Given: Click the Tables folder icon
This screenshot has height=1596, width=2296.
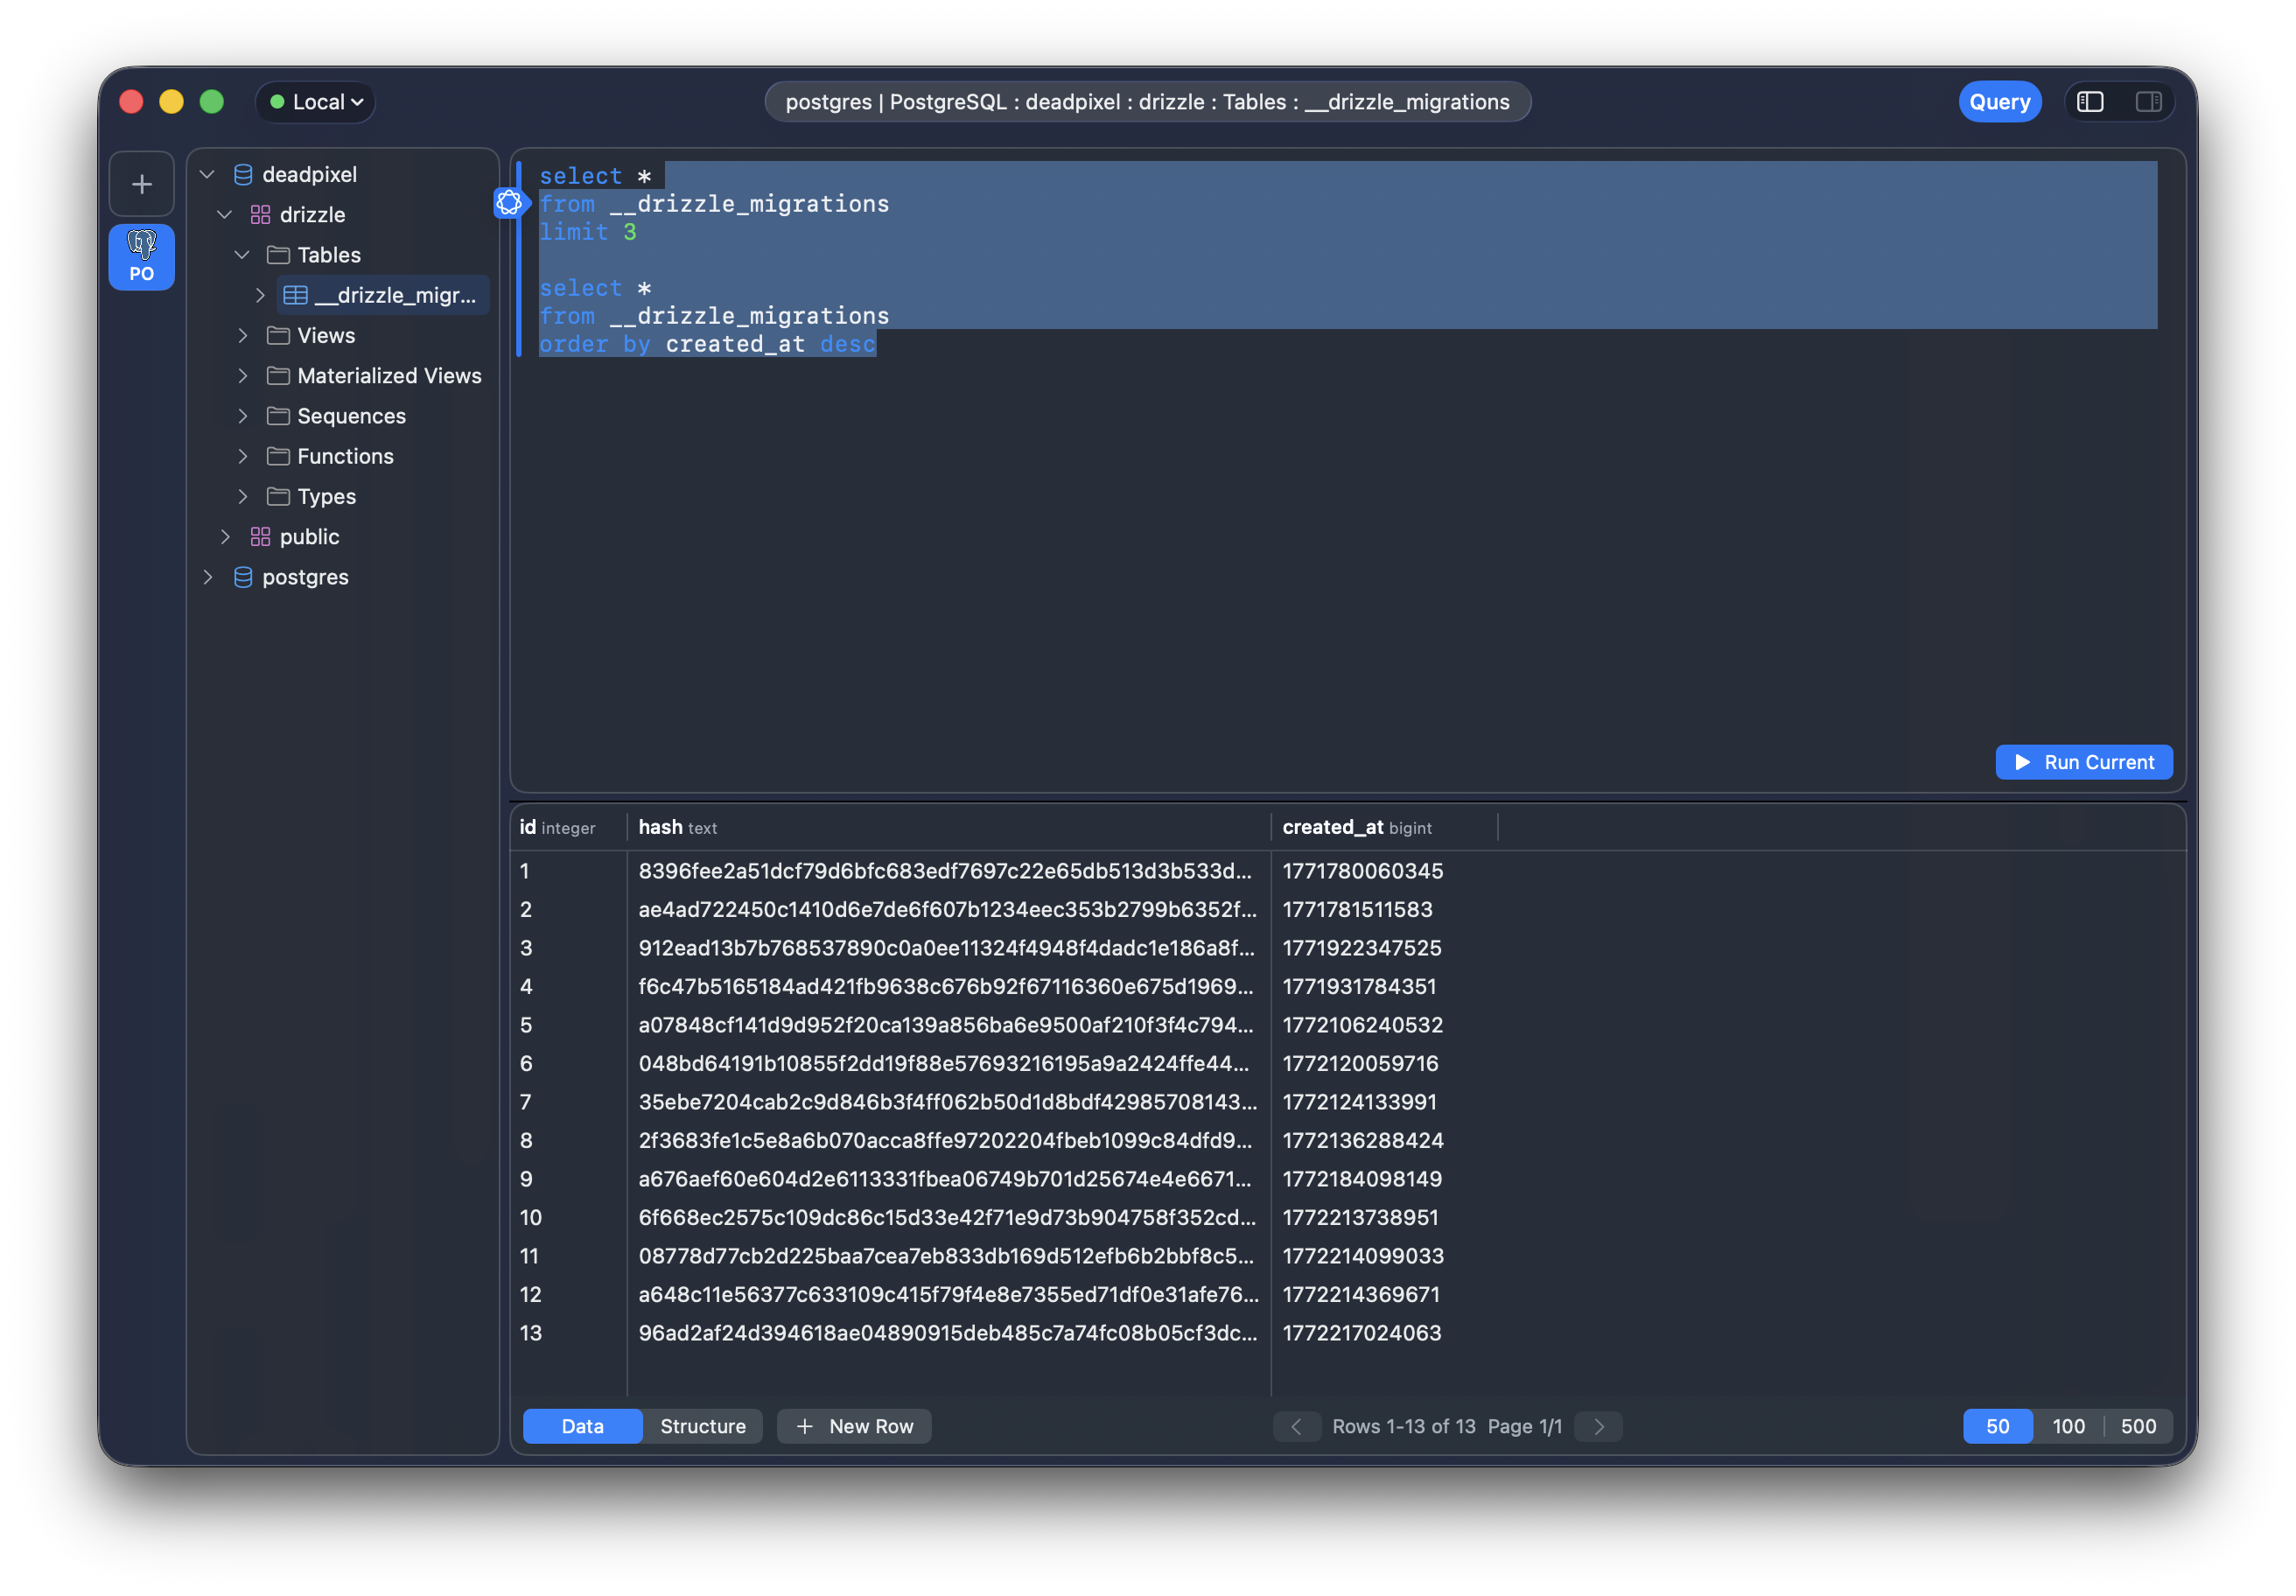Looking at the screenshot, I should [x=279, y=254].
